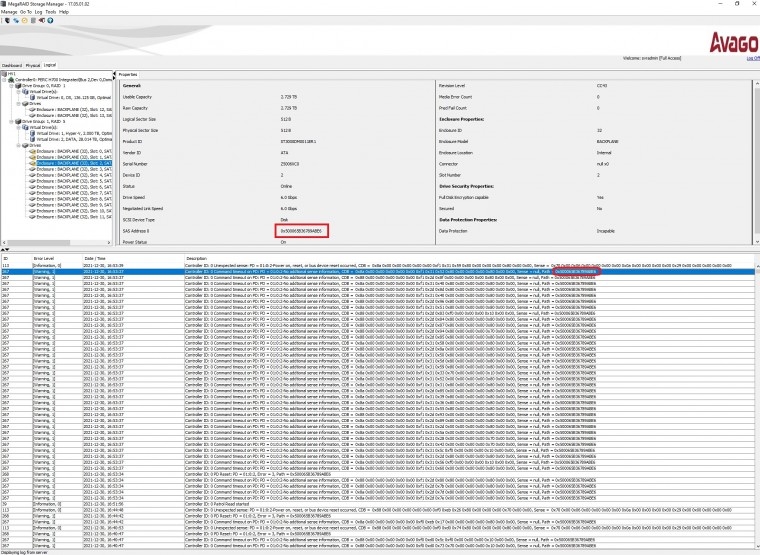760x555 pixels.
Task: Click the blue refresh arrows toolbar icon
Action: tap(16, 20)
